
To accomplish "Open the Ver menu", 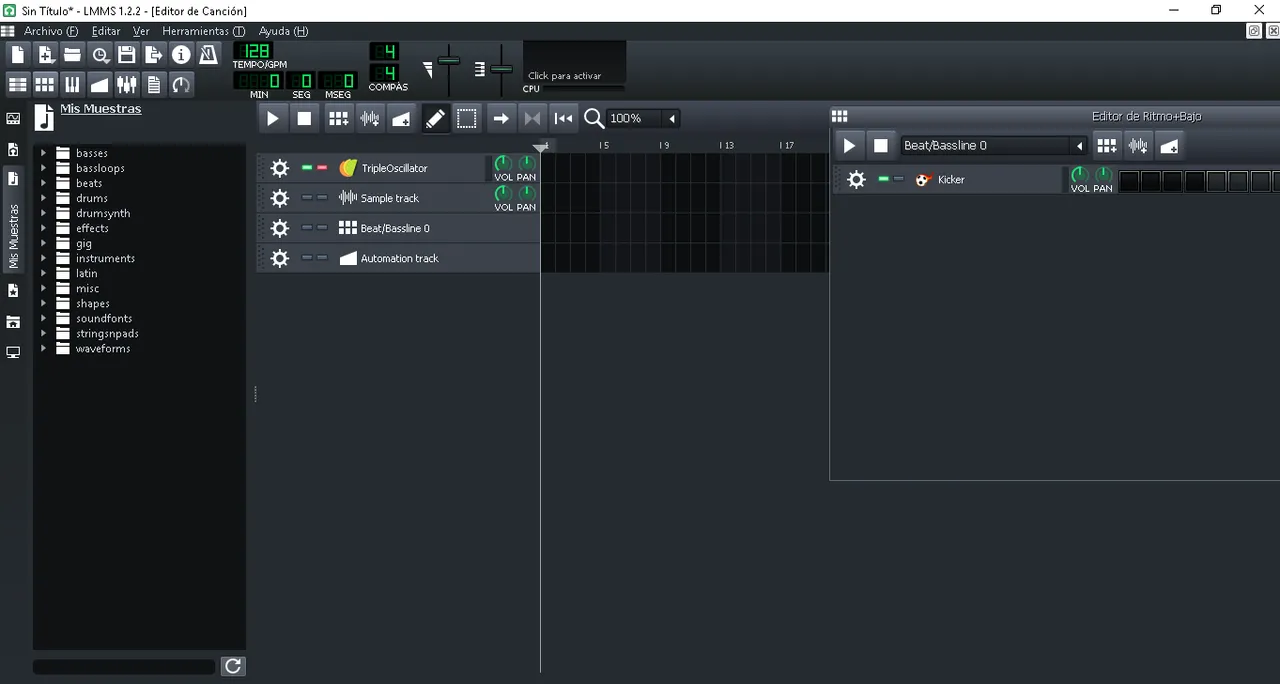I will coord(141,31).
